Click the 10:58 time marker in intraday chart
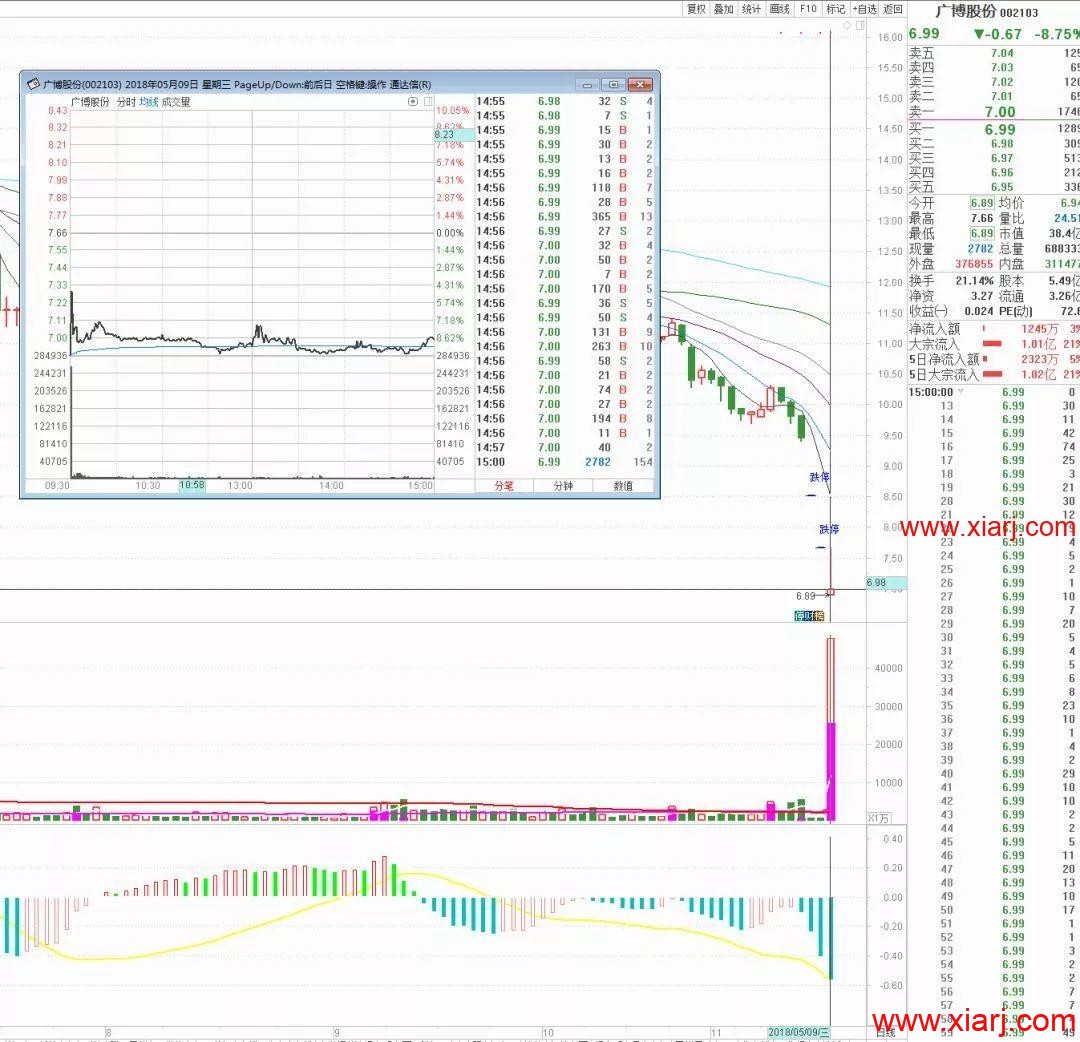The height and width of the screenshot is (1042, 1080). point(192,485)
